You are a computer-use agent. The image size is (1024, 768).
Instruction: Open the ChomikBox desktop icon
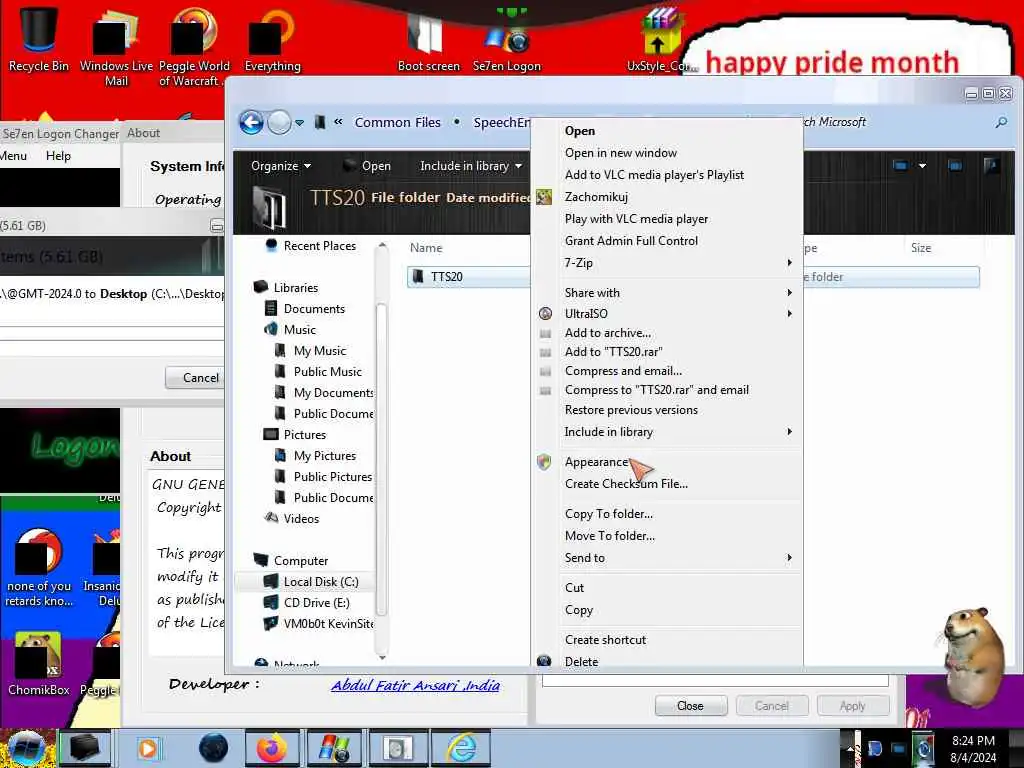pos(39,664)
